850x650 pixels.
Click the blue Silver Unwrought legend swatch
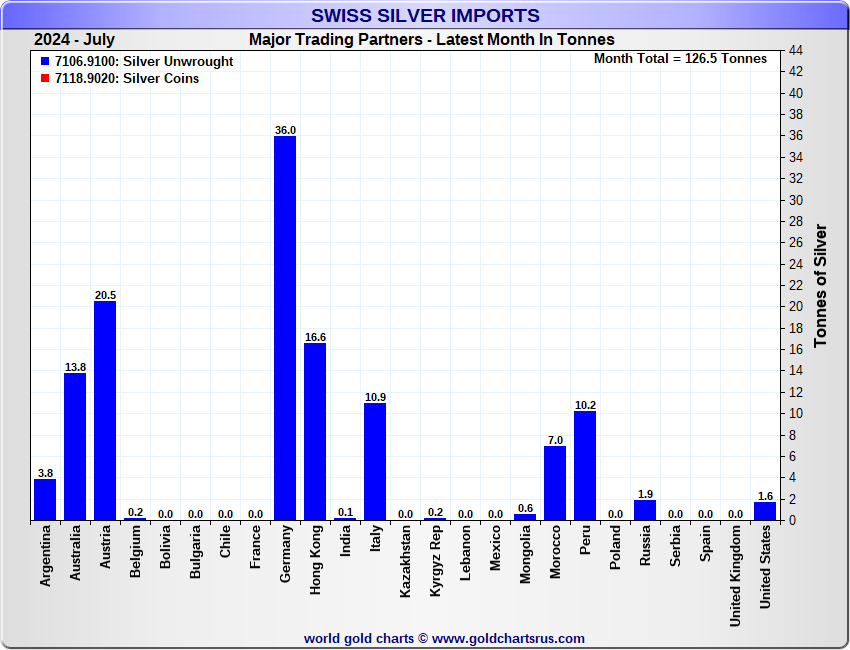click(45, 61)
